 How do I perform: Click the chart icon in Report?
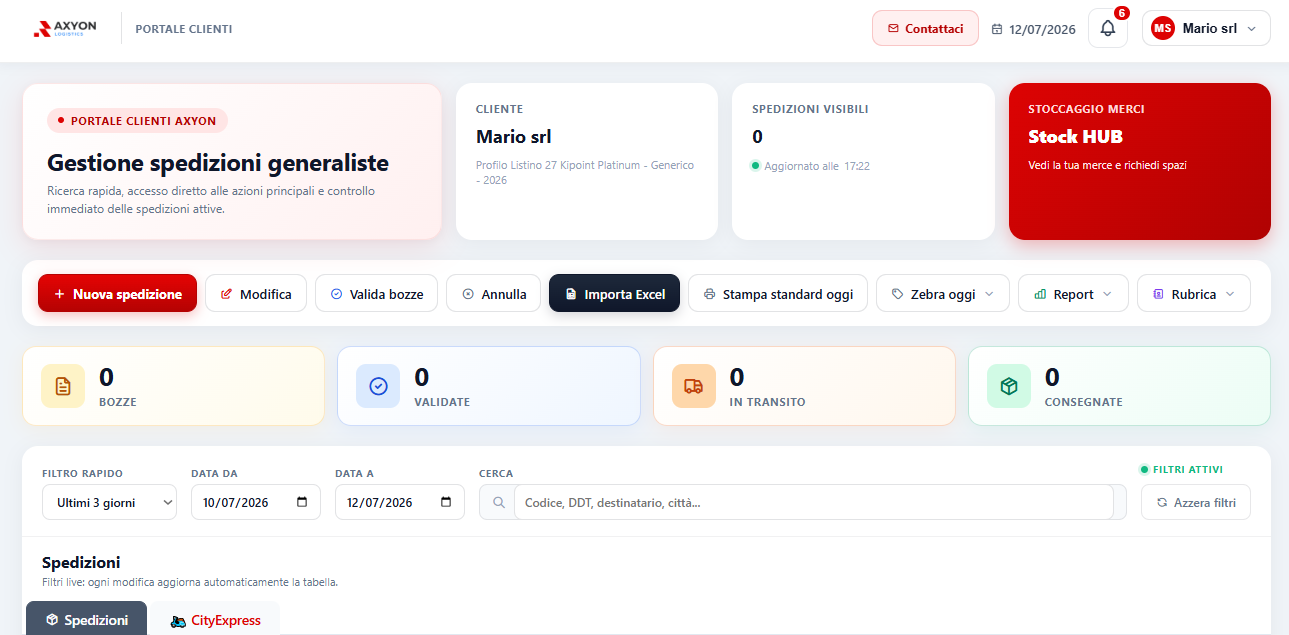[1039, 294]
